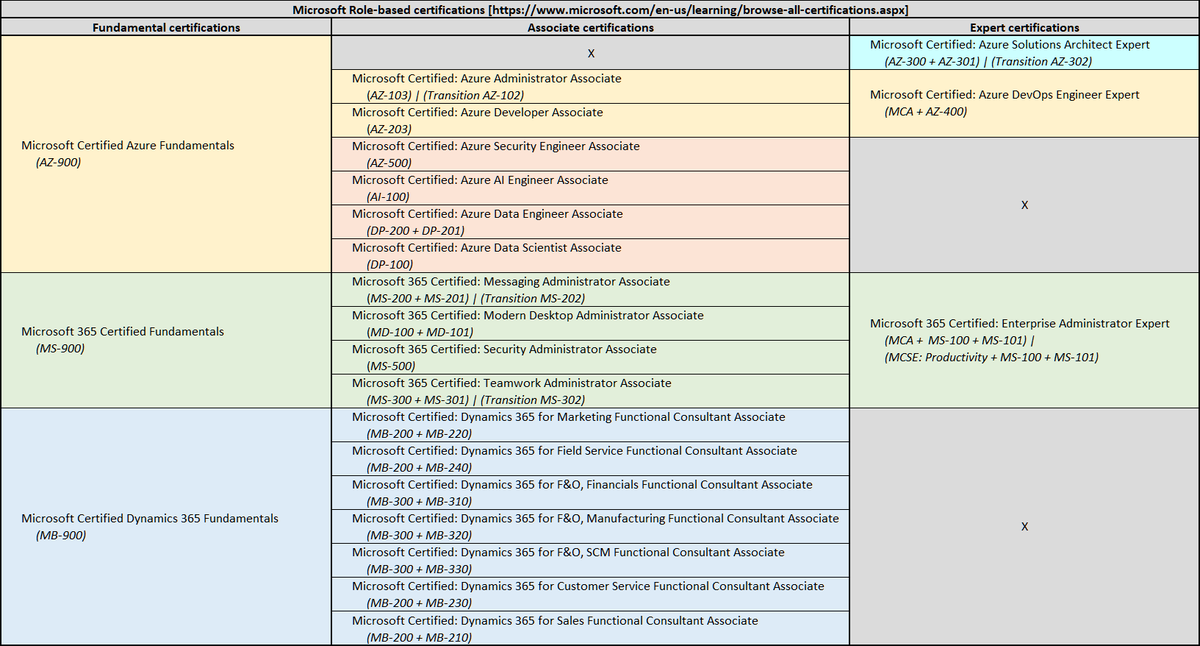Click the (DP-100) exam code
Screen dimensions: 1200x646
[x=389, y=264]
